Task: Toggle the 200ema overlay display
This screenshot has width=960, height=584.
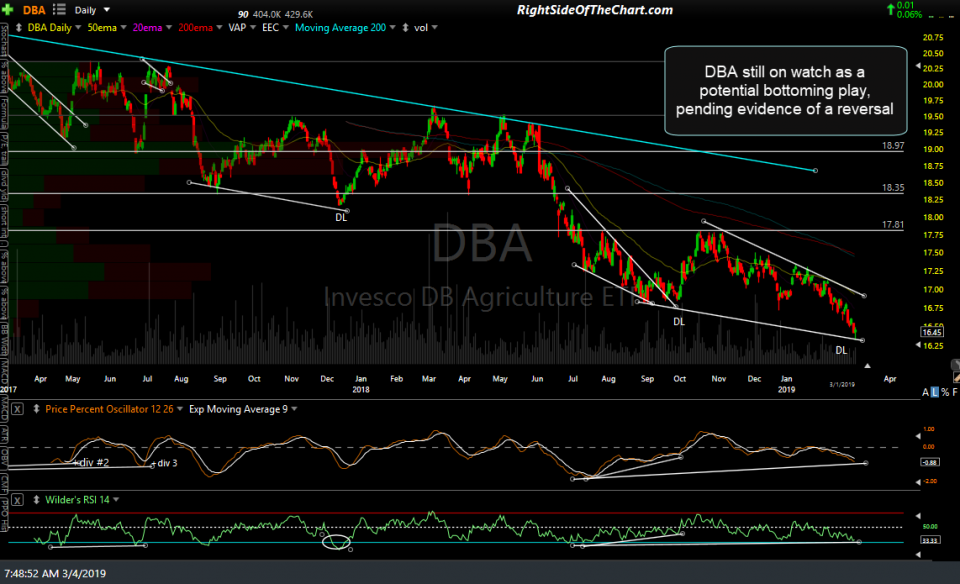Action: (x=196, y=28)
